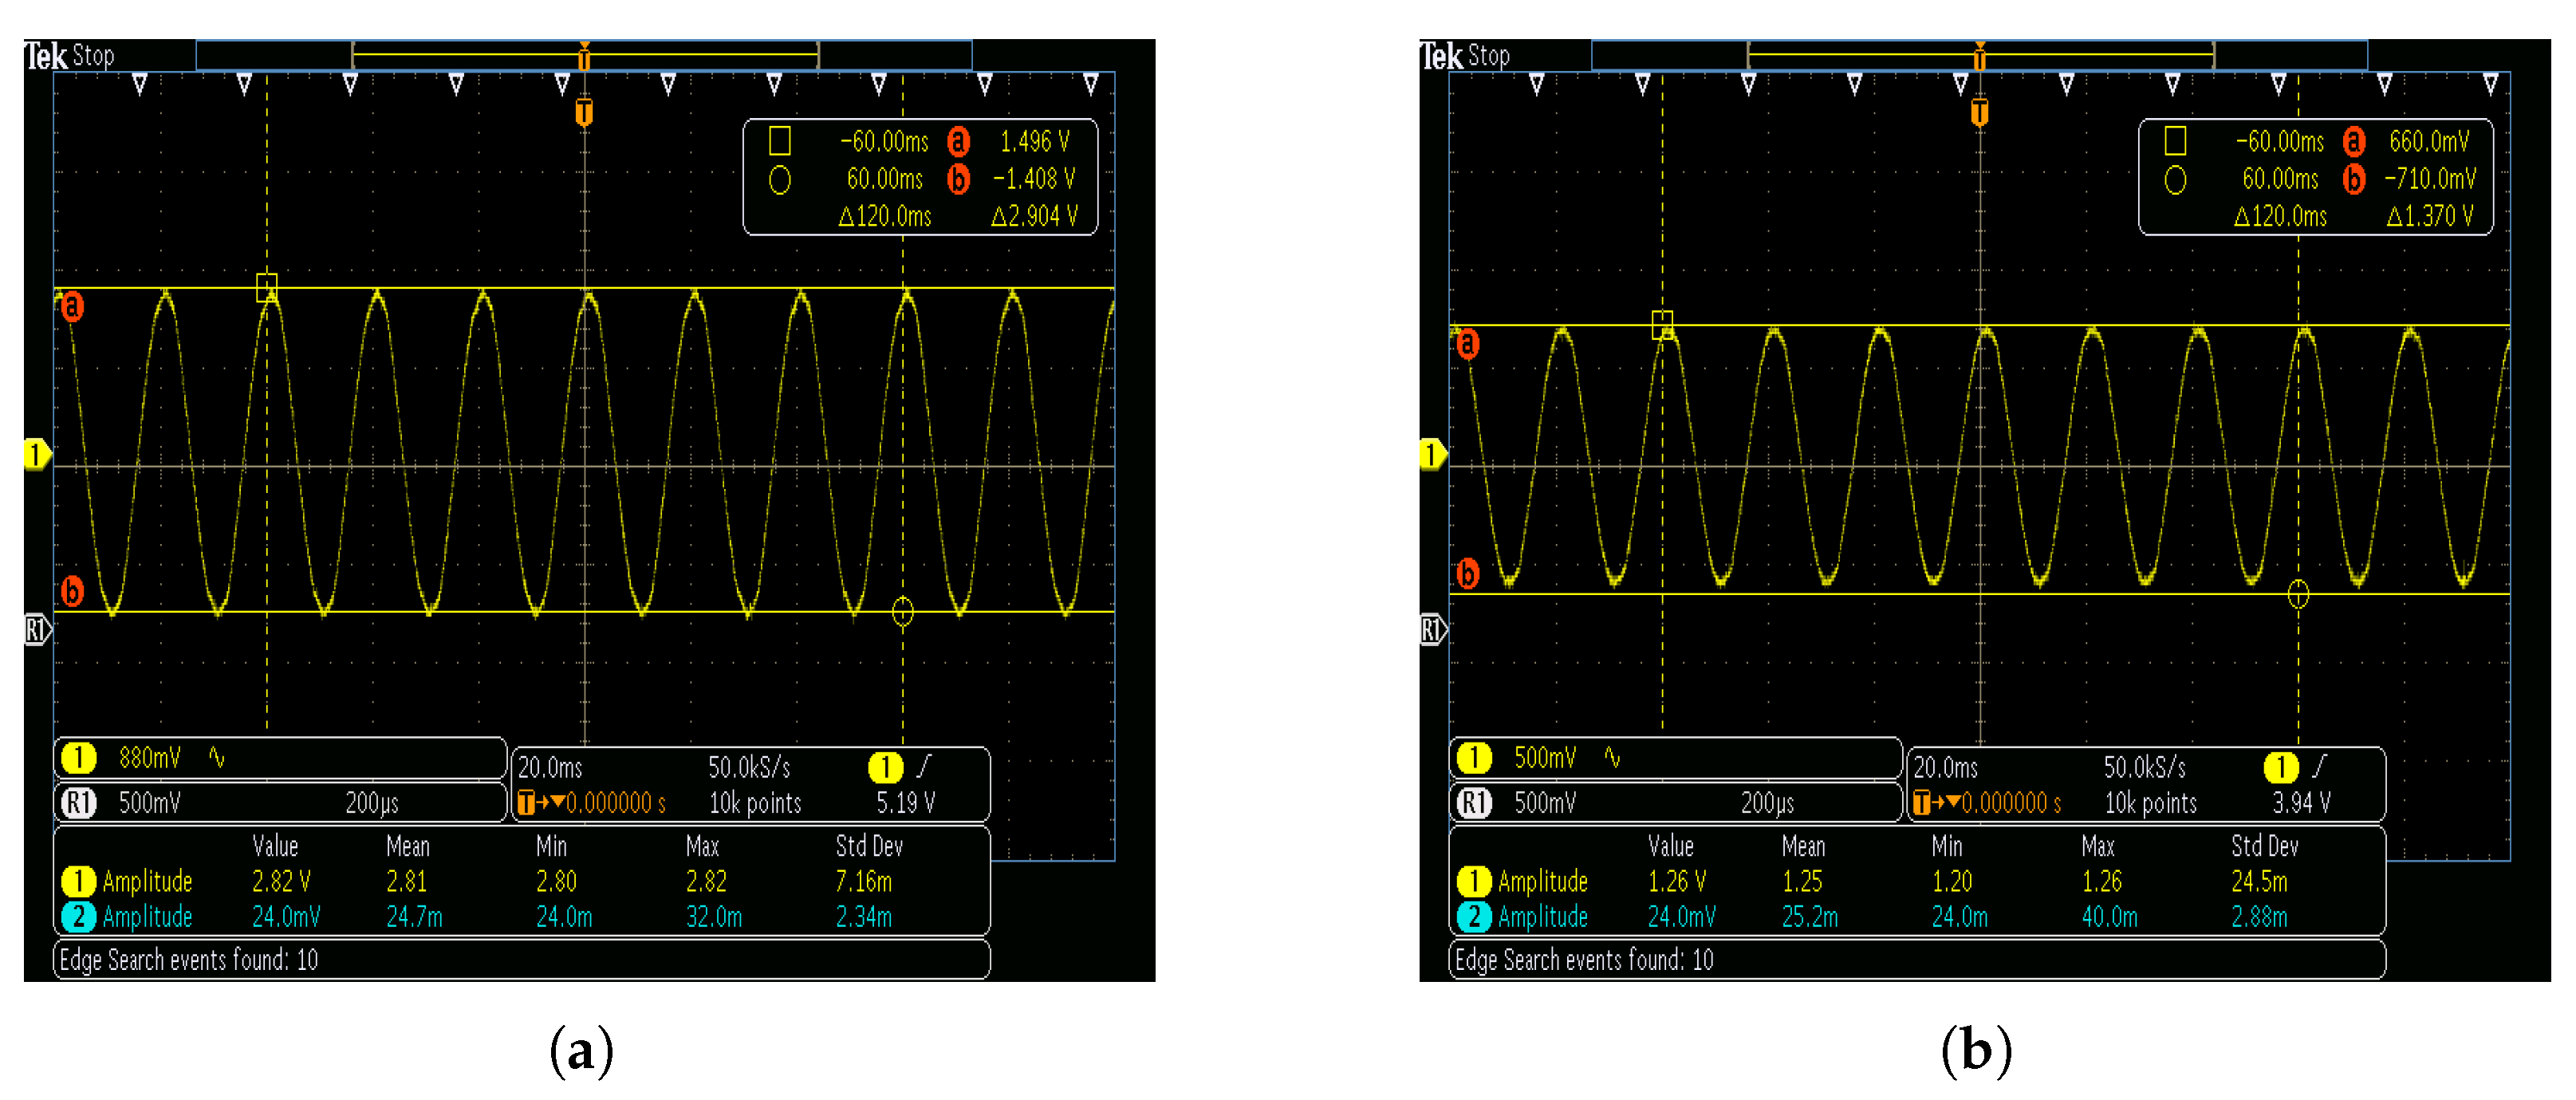Click the left scope's Edge Search events found bar

pyautogui.click(x=520, y=960)
